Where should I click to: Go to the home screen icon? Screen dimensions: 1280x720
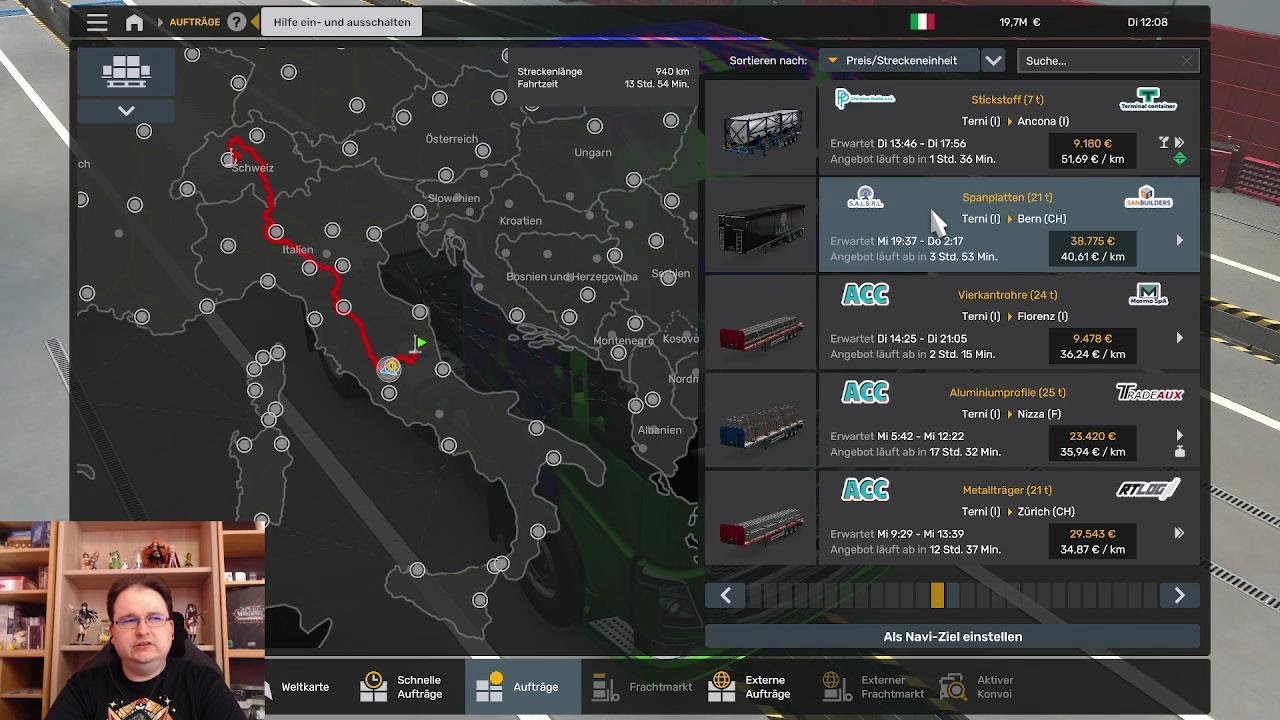pyautogui.click(x=134, y=22)
